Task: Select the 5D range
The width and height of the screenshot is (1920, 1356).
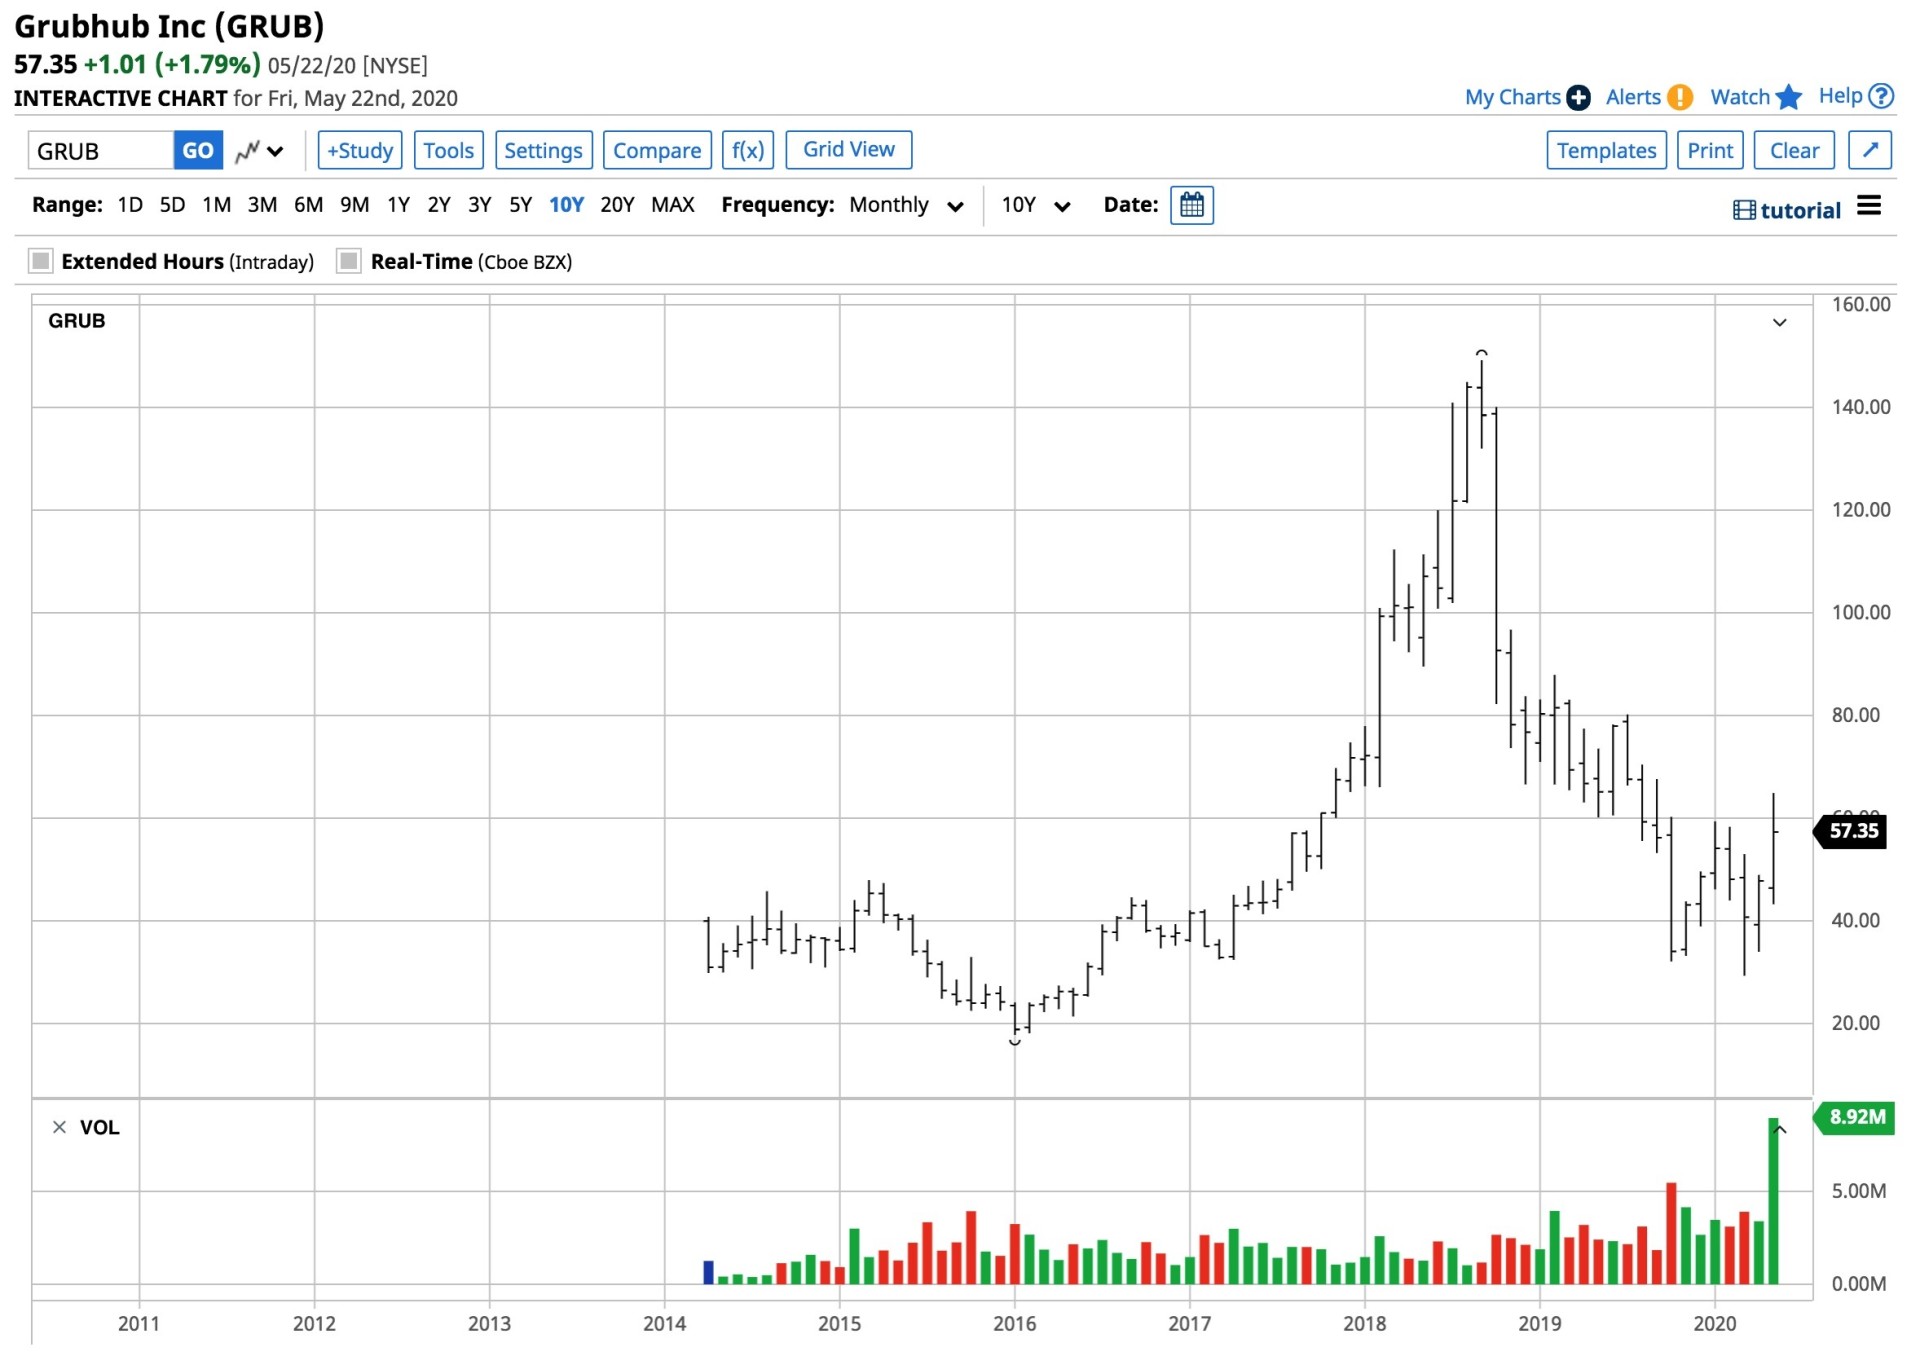Action: click(x=172, y=205)
